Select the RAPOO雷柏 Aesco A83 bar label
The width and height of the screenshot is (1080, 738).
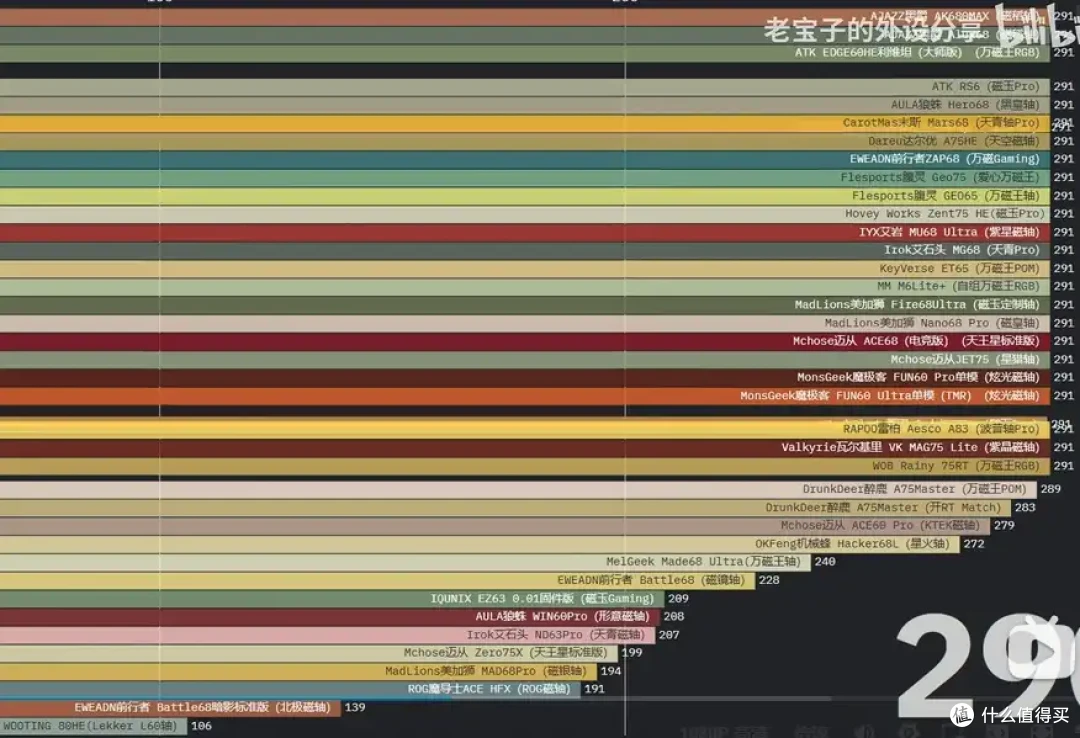pos(941,429)
